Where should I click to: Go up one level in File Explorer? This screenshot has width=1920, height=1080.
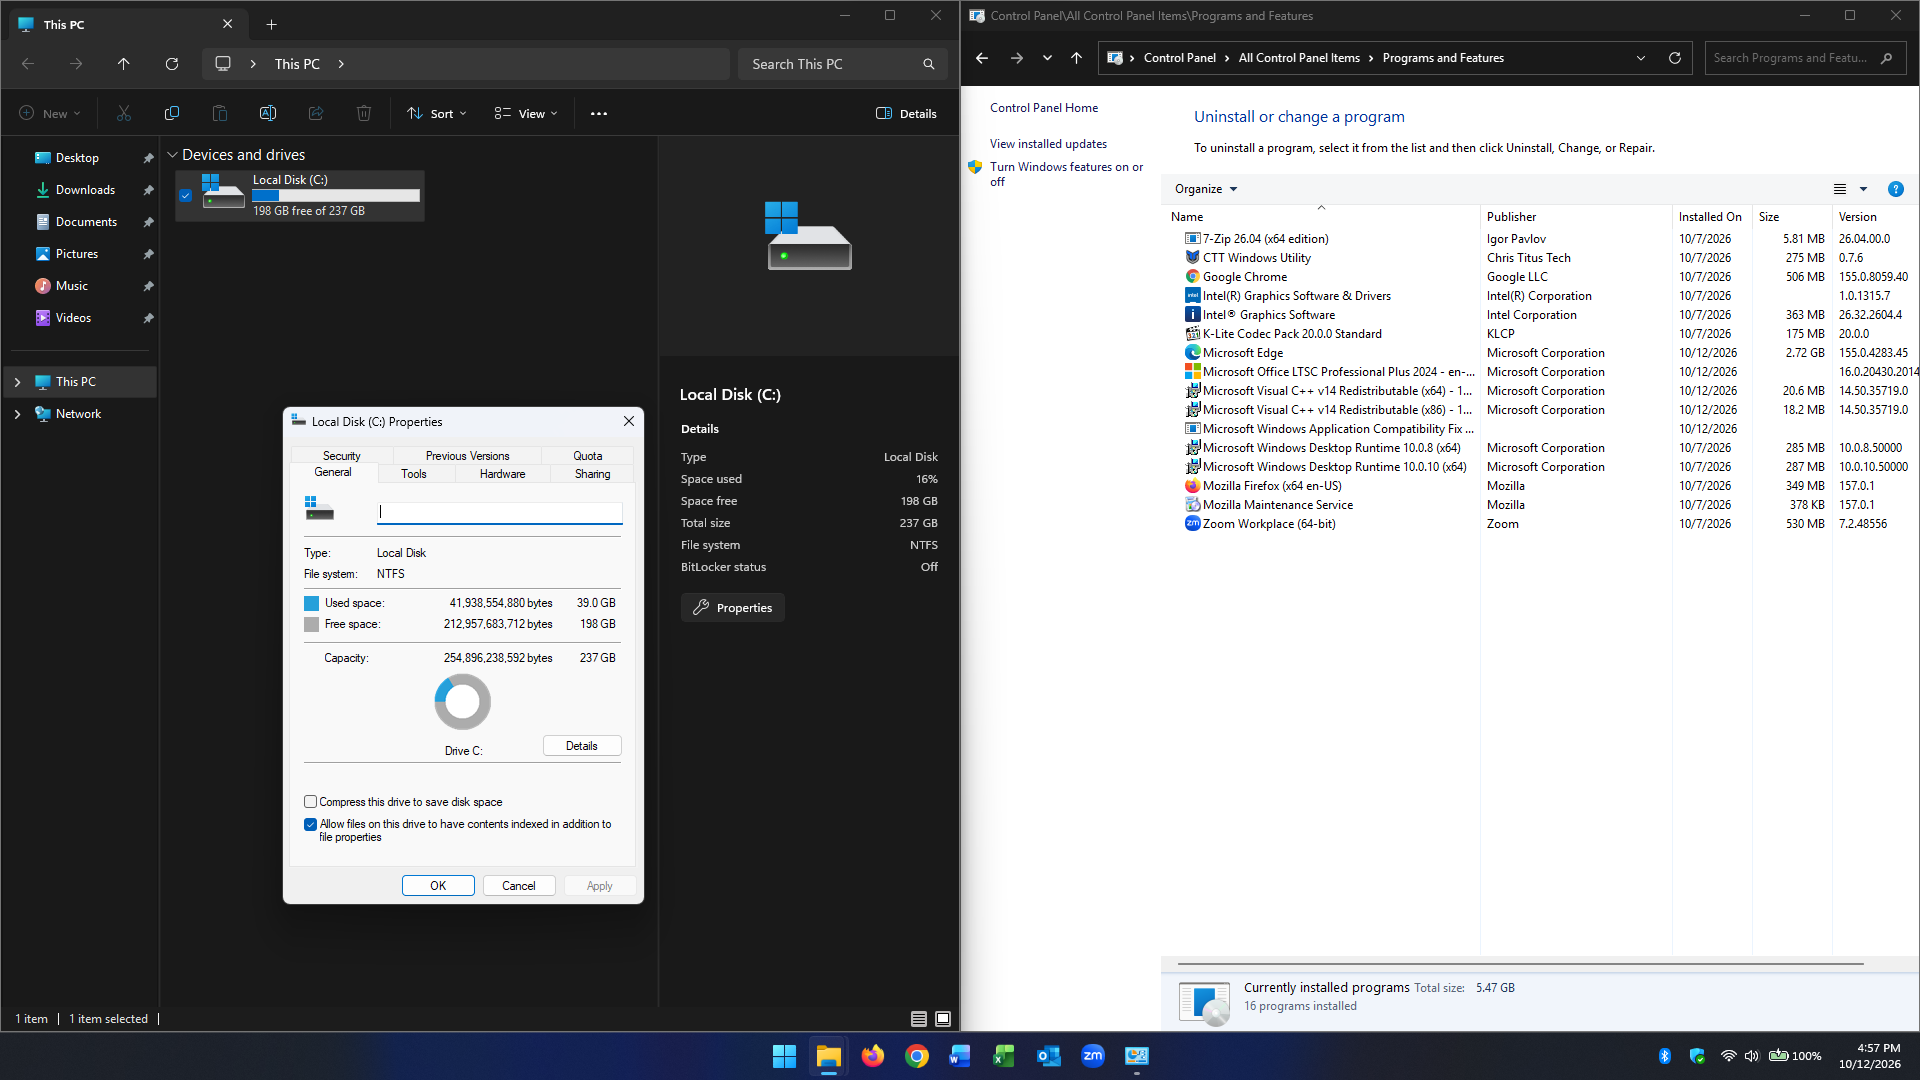coord(124,64)
